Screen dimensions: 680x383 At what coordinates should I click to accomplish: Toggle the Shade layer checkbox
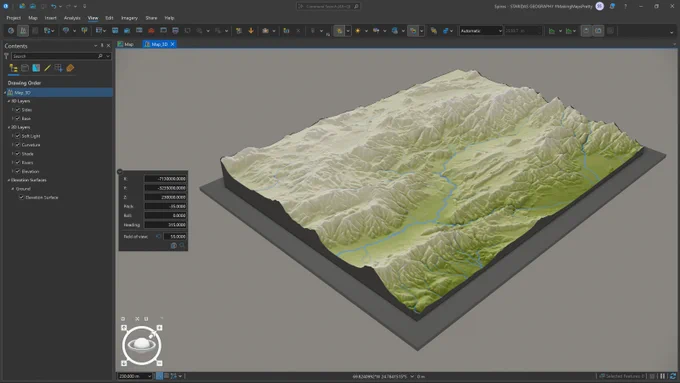18,154
